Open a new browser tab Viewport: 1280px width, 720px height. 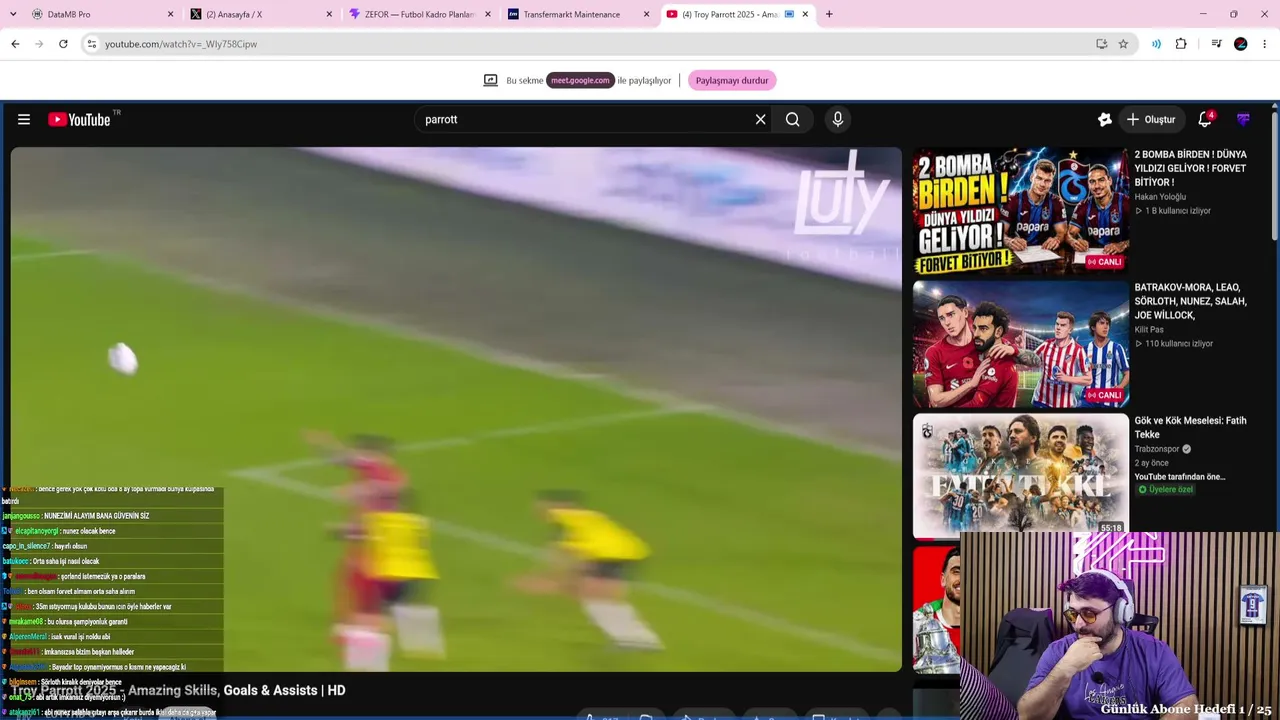pos(829,14)
